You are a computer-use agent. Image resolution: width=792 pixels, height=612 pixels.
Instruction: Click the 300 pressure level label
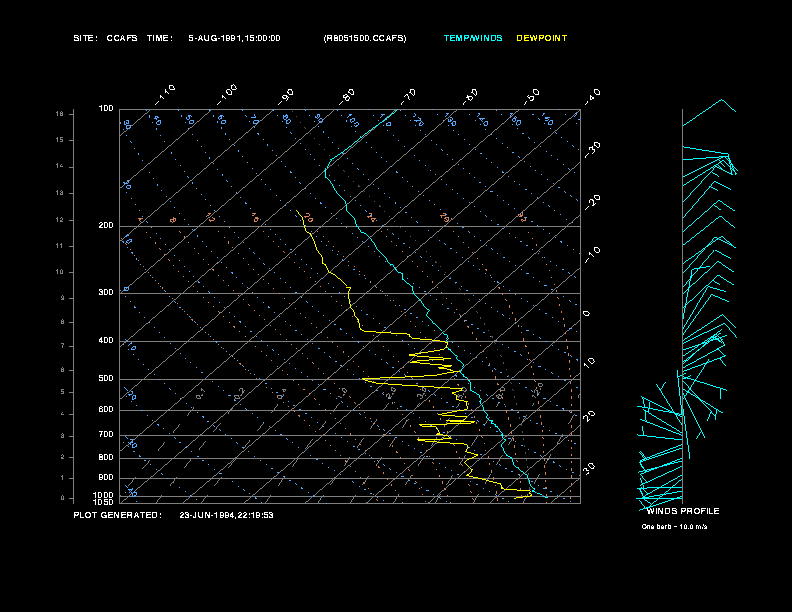pyautogui.click(x=106, y=292)
